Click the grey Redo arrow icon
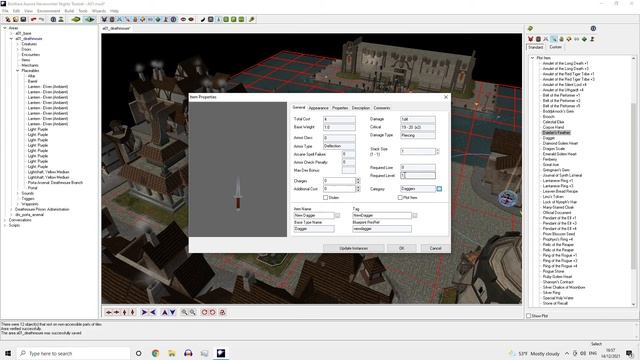Viewport: 640px width, 360px height. 41,19
